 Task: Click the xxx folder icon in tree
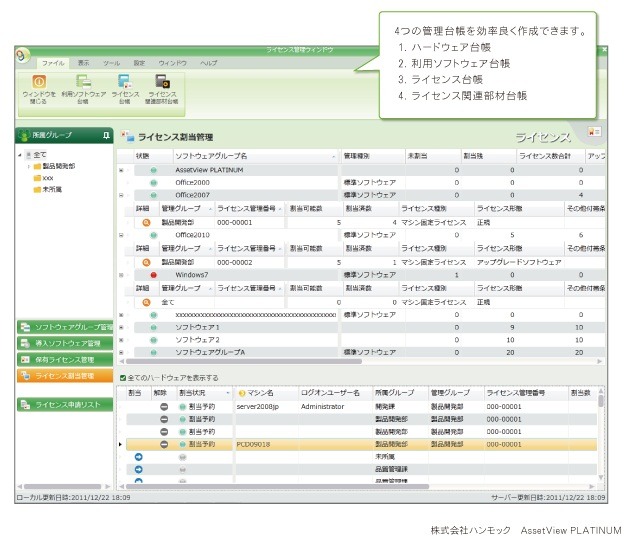pyautogui.click(x=37, y=178)
